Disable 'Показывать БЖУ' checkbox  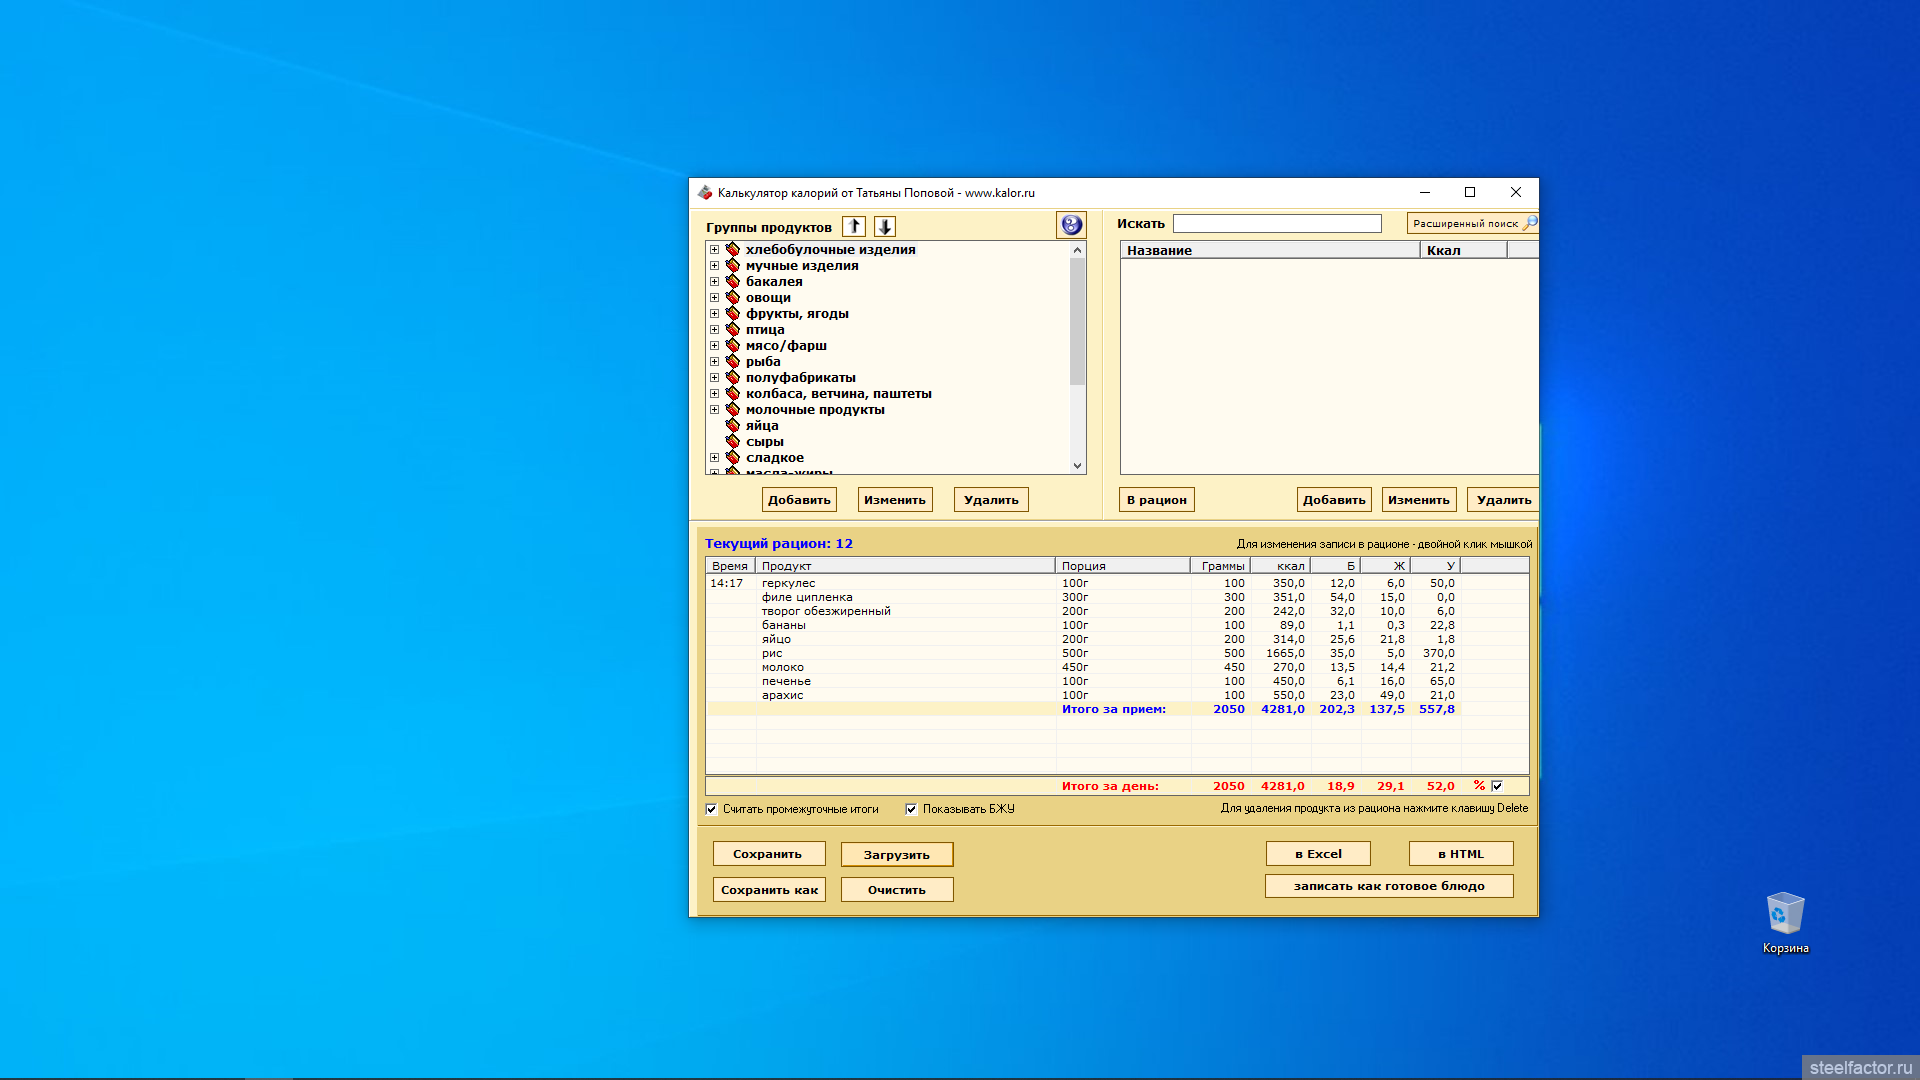tap(912, 810)
